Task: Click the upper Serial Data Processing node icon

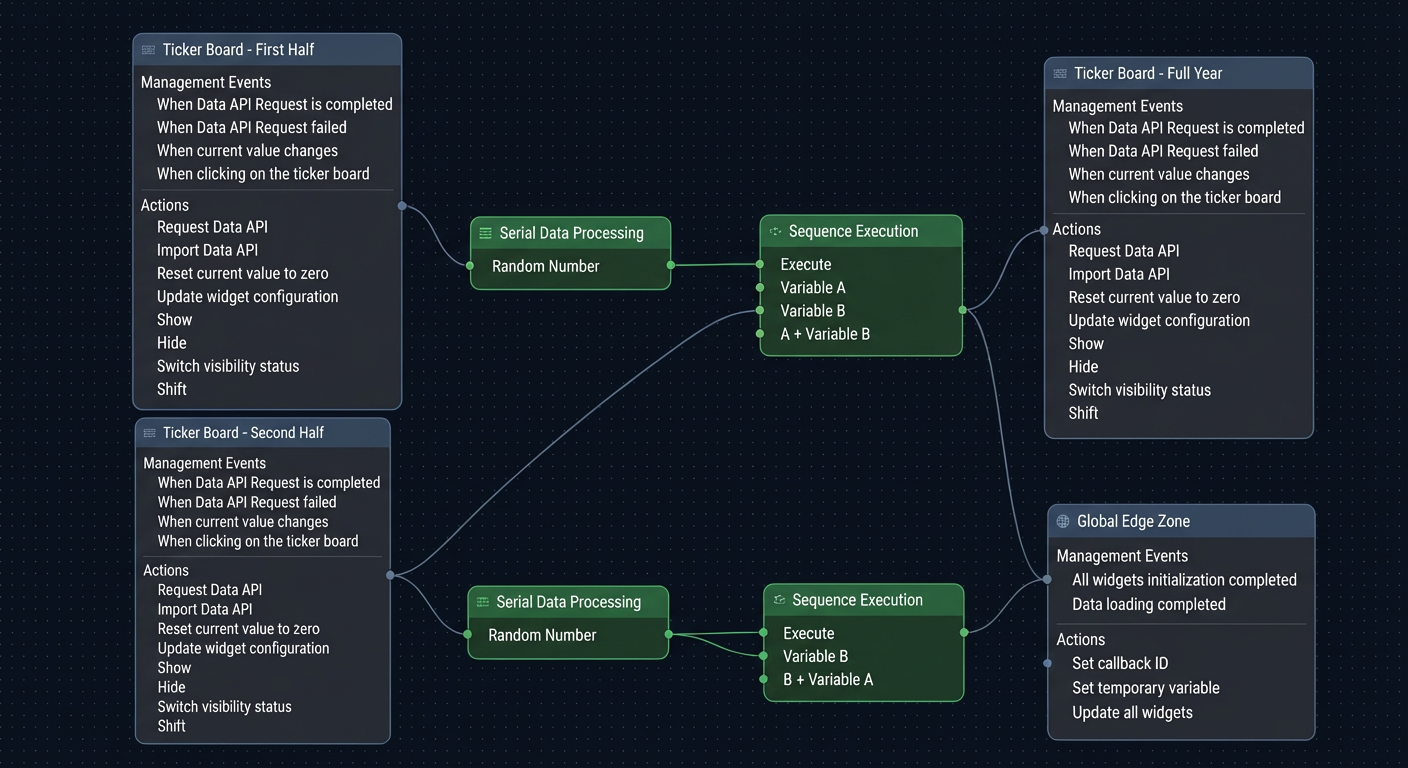Action: pos(486,233)
